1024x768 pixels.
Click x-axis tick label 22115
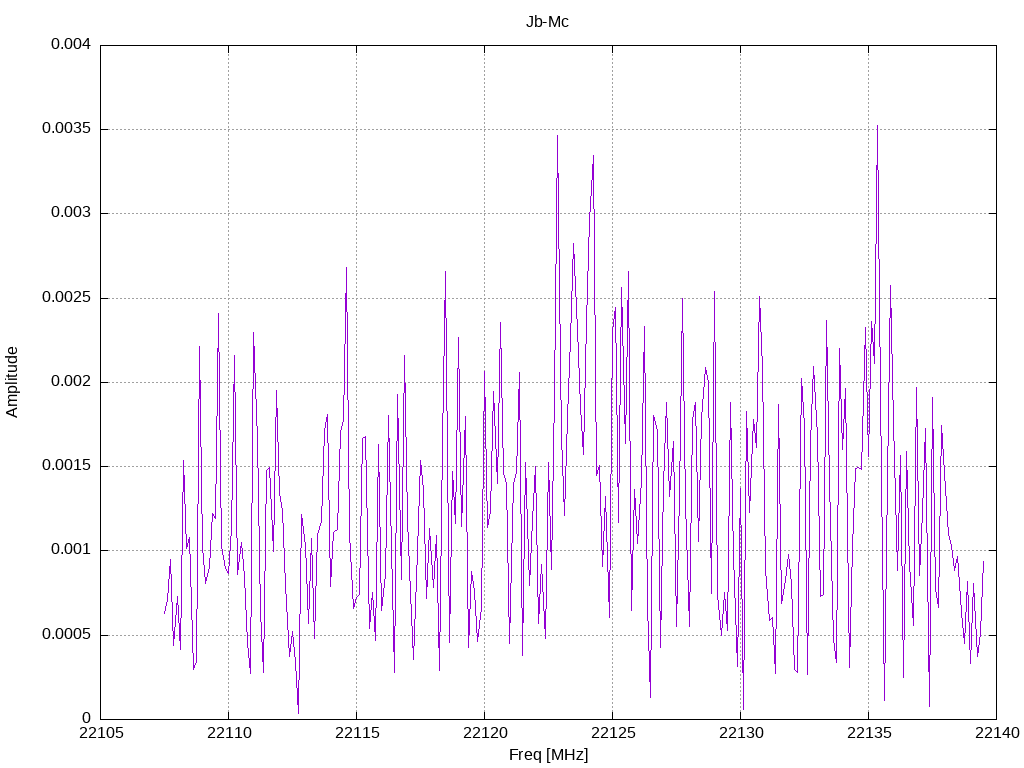(x=357, y=733)
